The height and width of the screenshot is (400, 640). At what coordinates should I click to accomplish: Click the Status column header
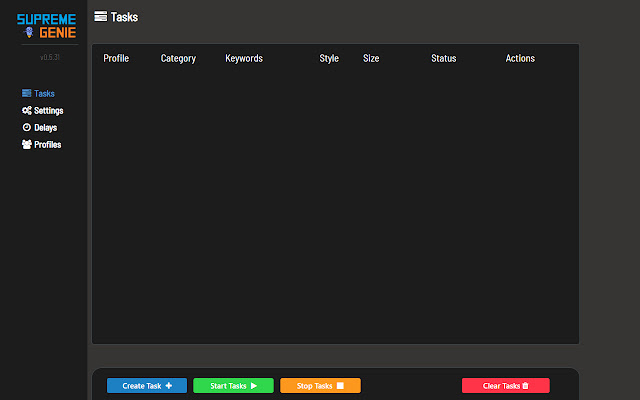tap(444, 58)
